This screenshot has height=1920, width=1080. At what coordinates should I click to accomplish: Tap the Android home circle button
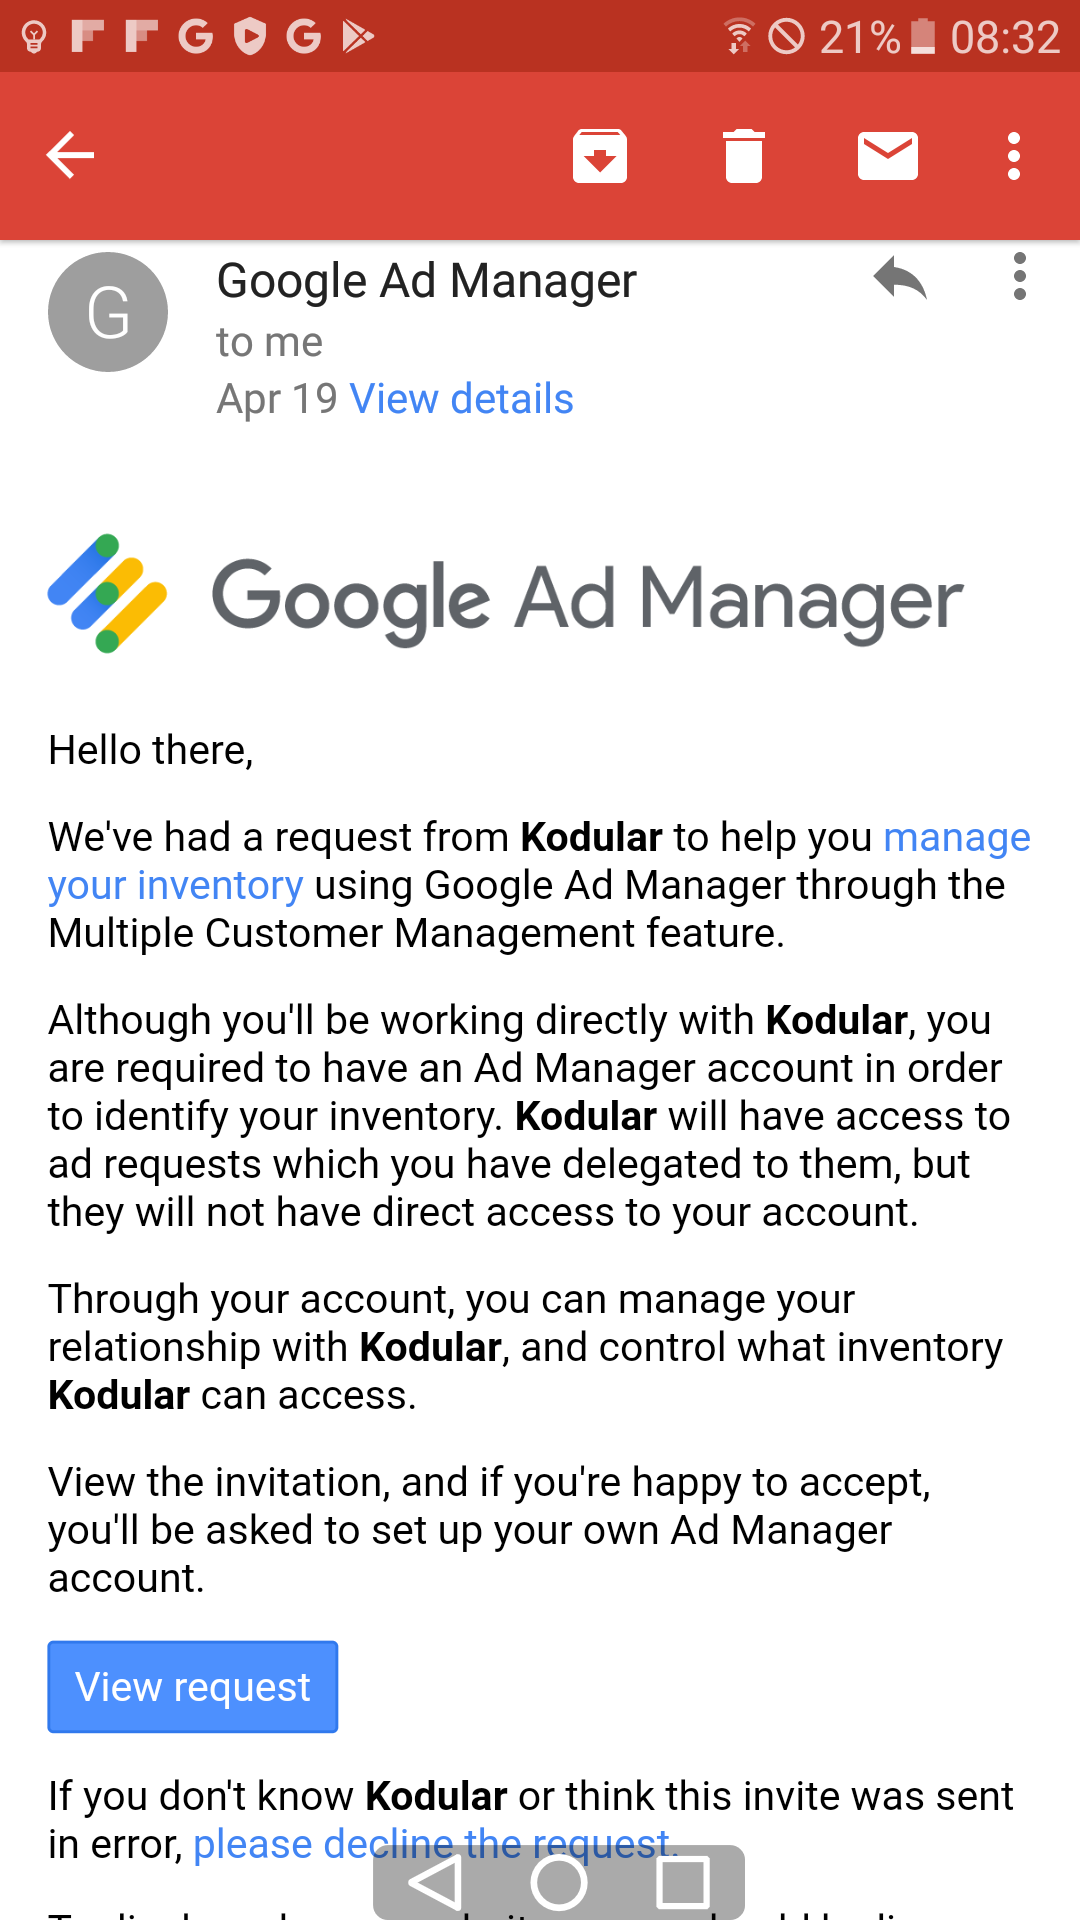click(x=559, y=1883)
